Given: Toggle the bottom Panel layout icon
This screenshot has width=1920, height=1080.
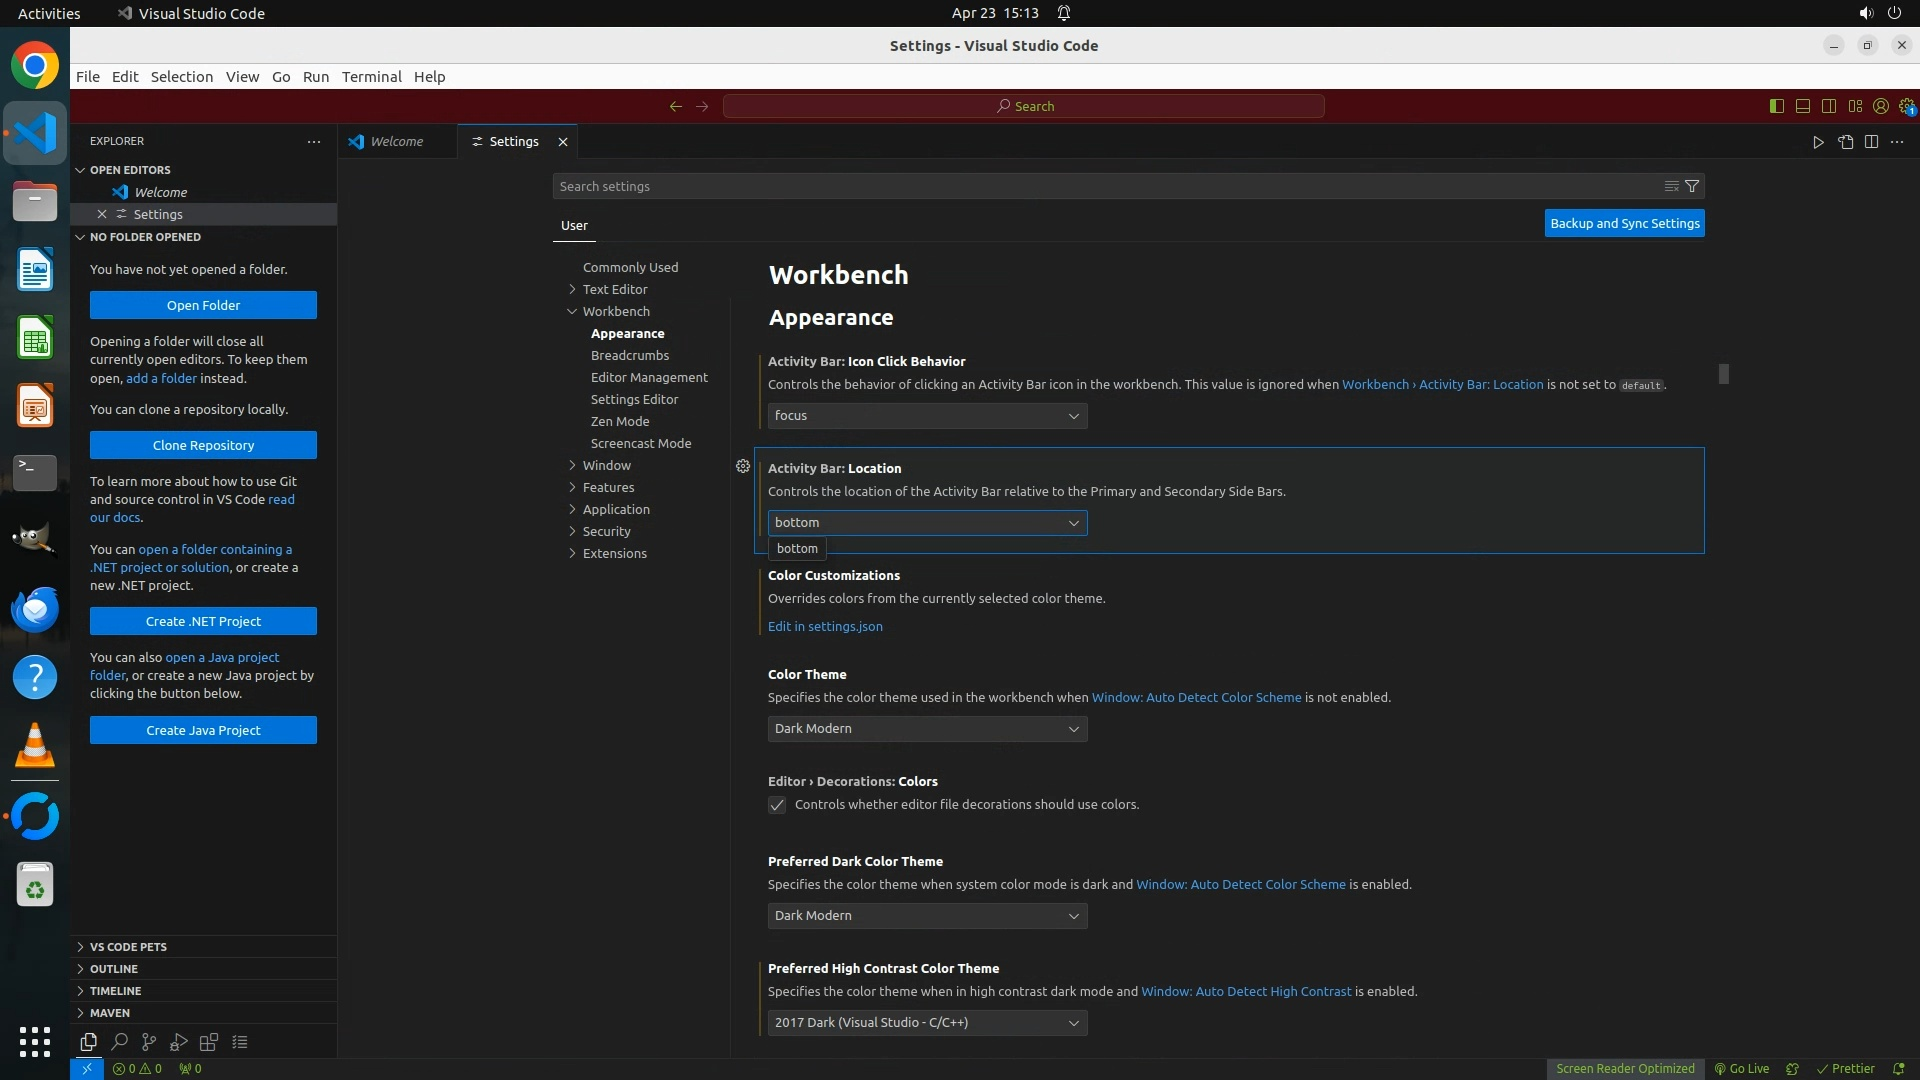Looking at the screenshot, I should tap(1803, 106).
